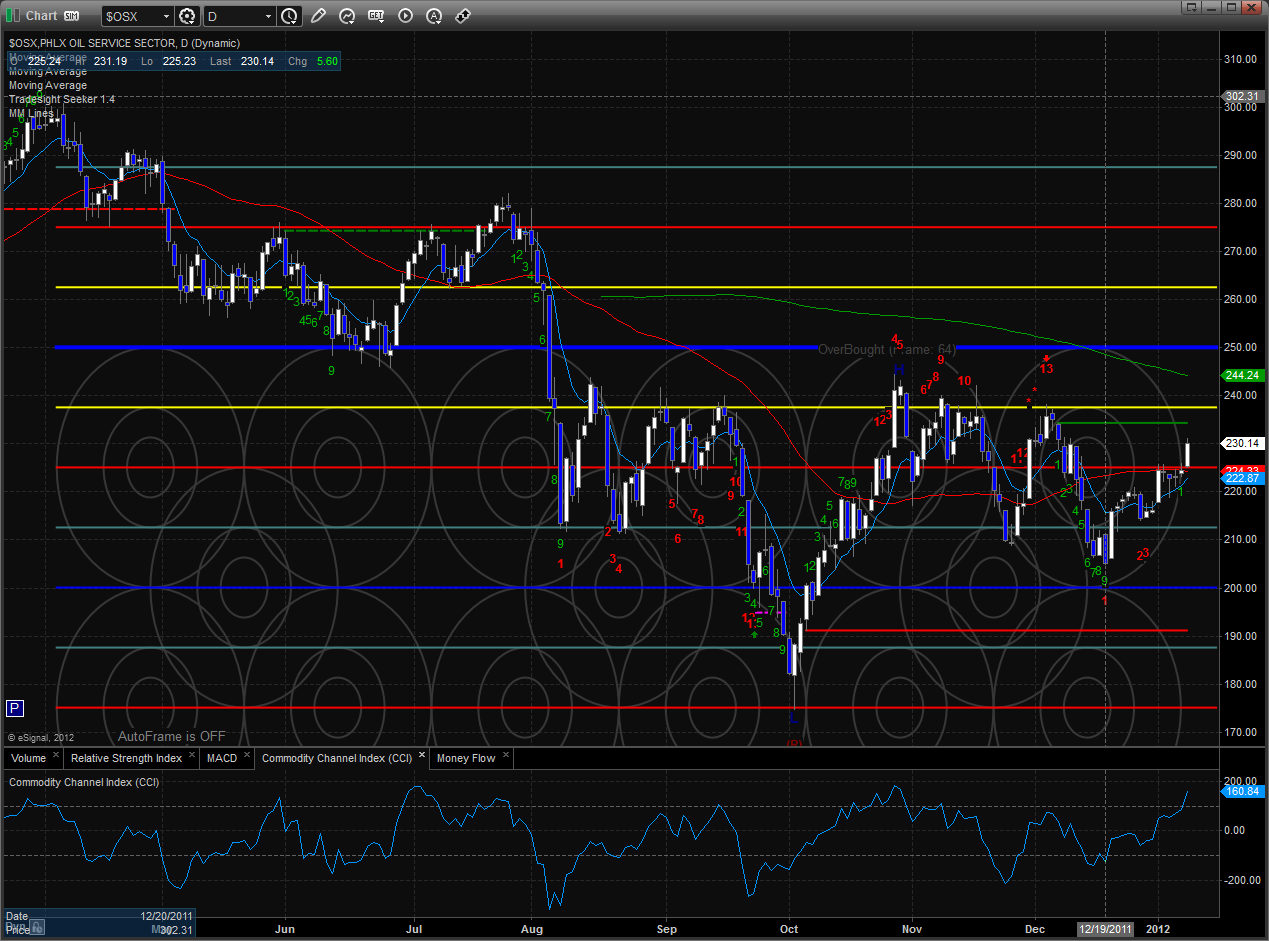1269x941 pixels.
Task: Open the D interval dropdown
Action: 239,16
